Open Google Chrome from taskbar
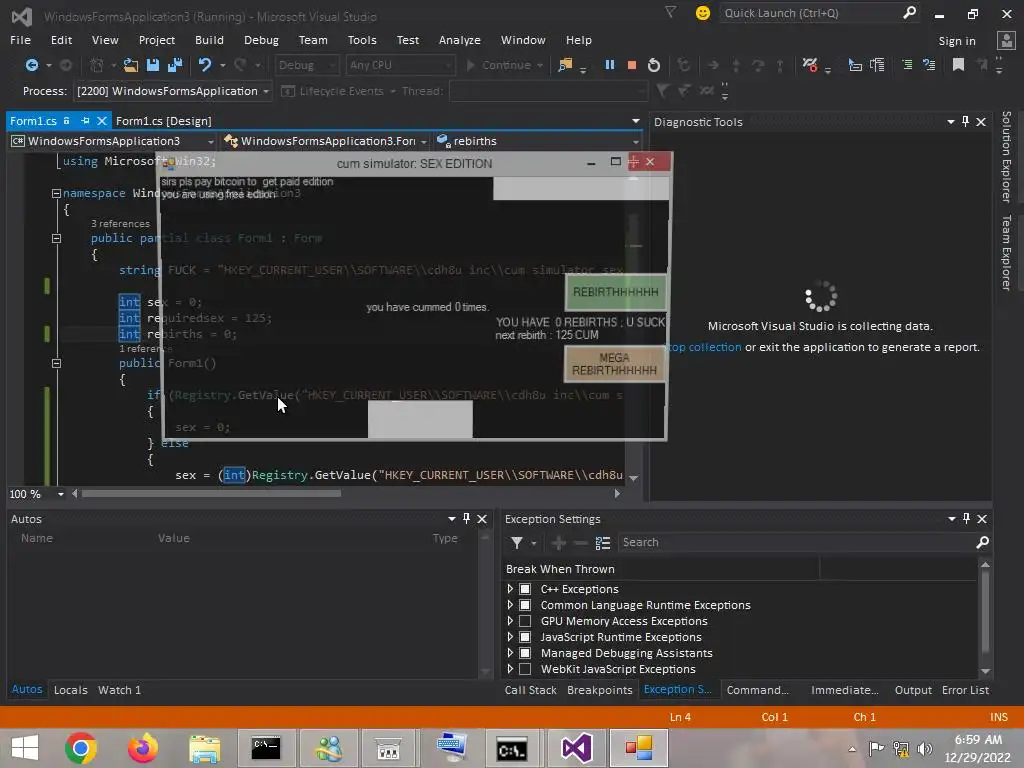The height and width of the screenshot is (768, 1024). click(x=81, y=748)
